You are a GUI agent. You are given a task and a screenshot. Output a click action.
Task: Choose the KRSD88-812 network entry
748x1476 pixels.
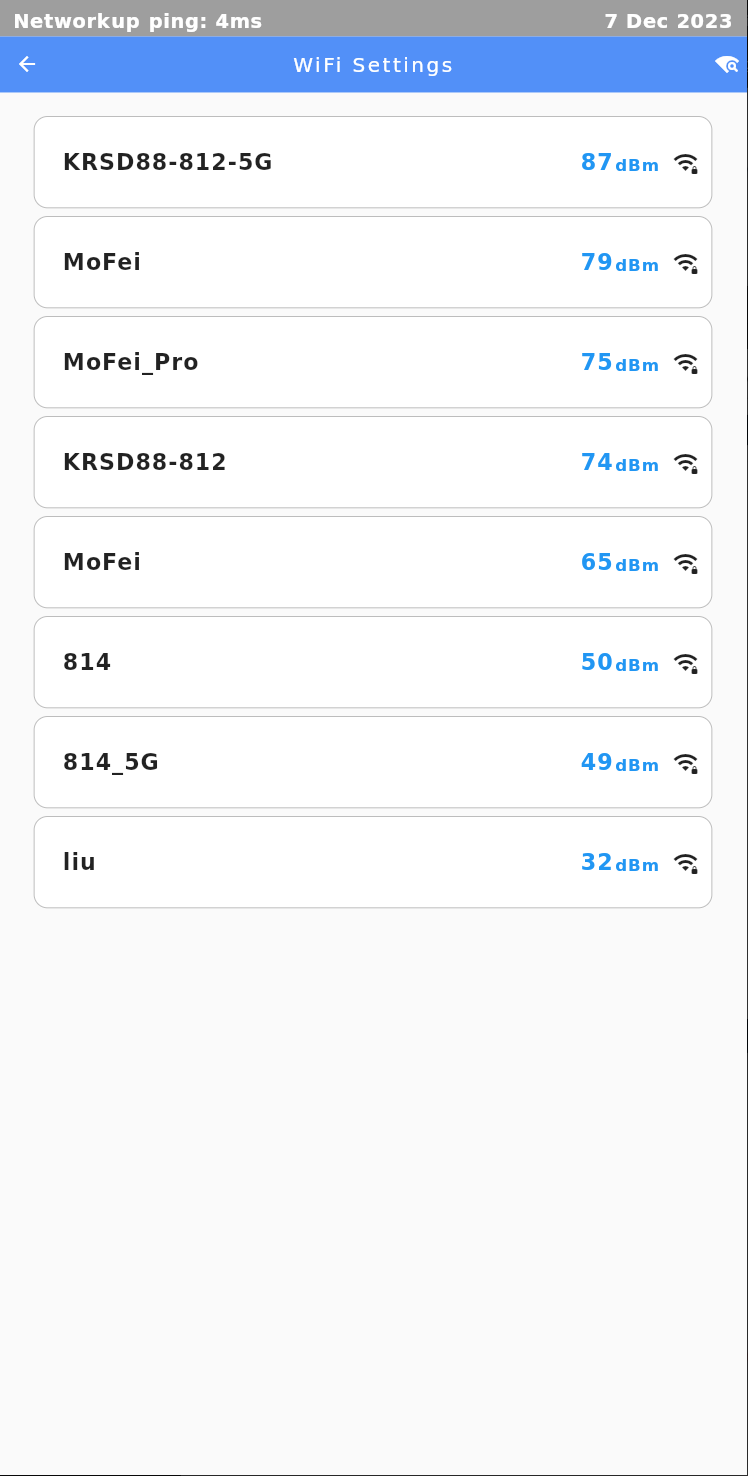coord(145,462)
